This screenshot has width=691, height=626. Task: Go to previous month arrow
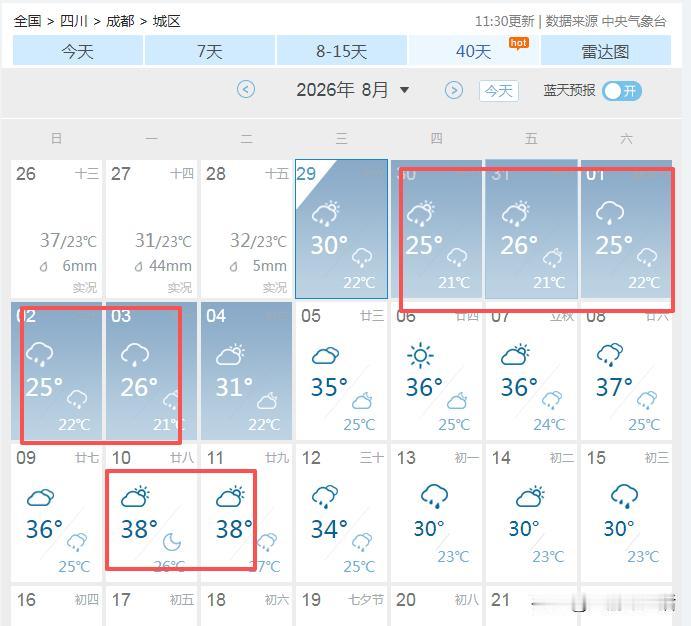246,89
